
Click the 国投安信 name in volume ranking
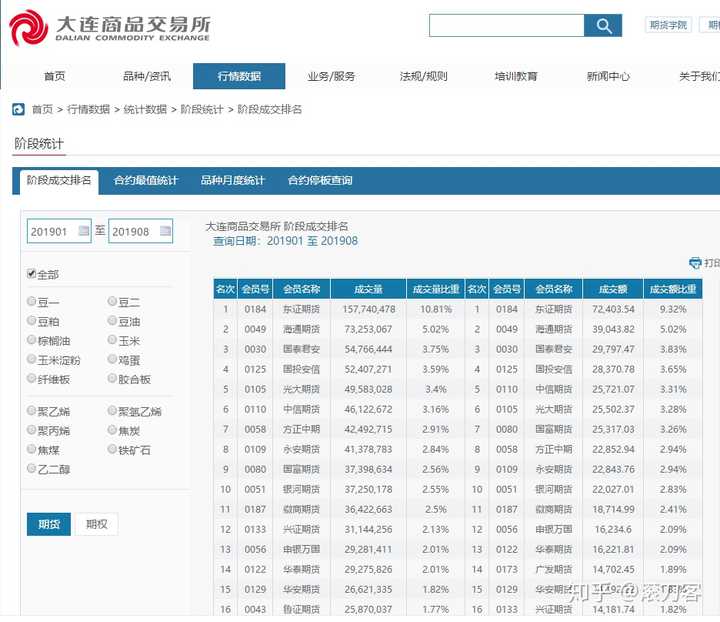[301, 369]
